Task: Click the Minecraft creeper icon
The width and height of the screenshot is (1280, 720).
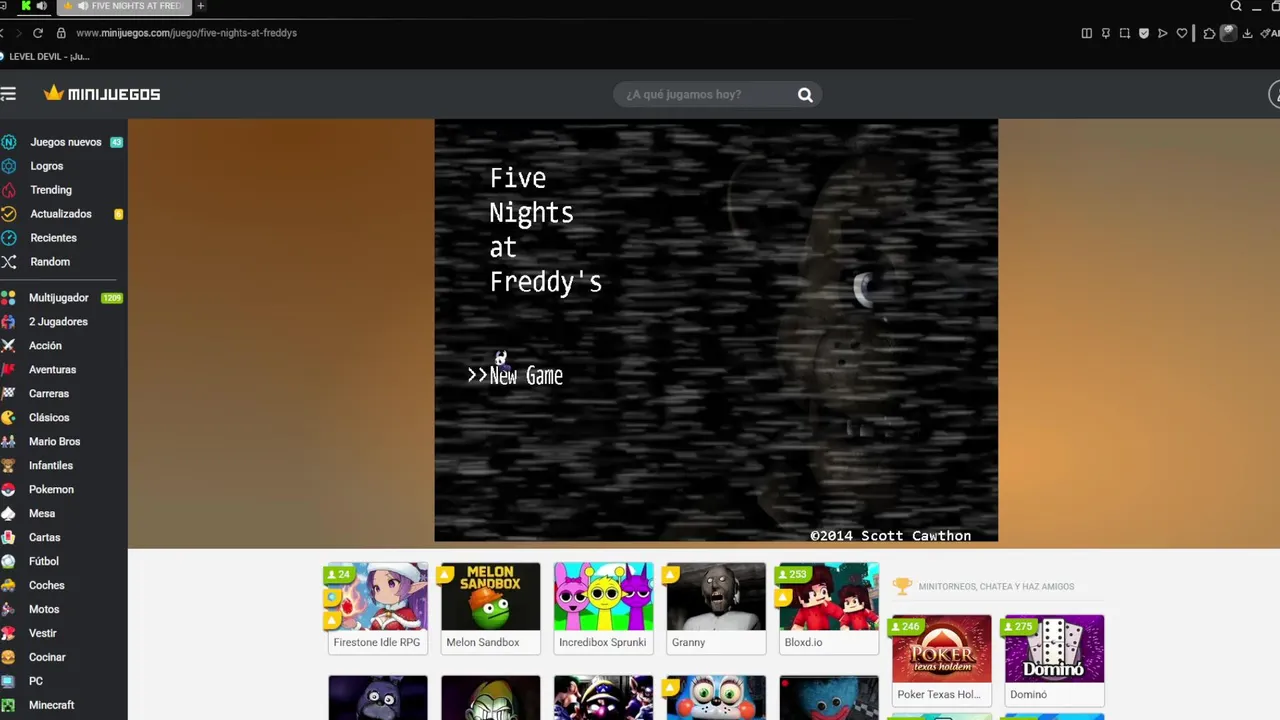Action: (x=8, y=706)
